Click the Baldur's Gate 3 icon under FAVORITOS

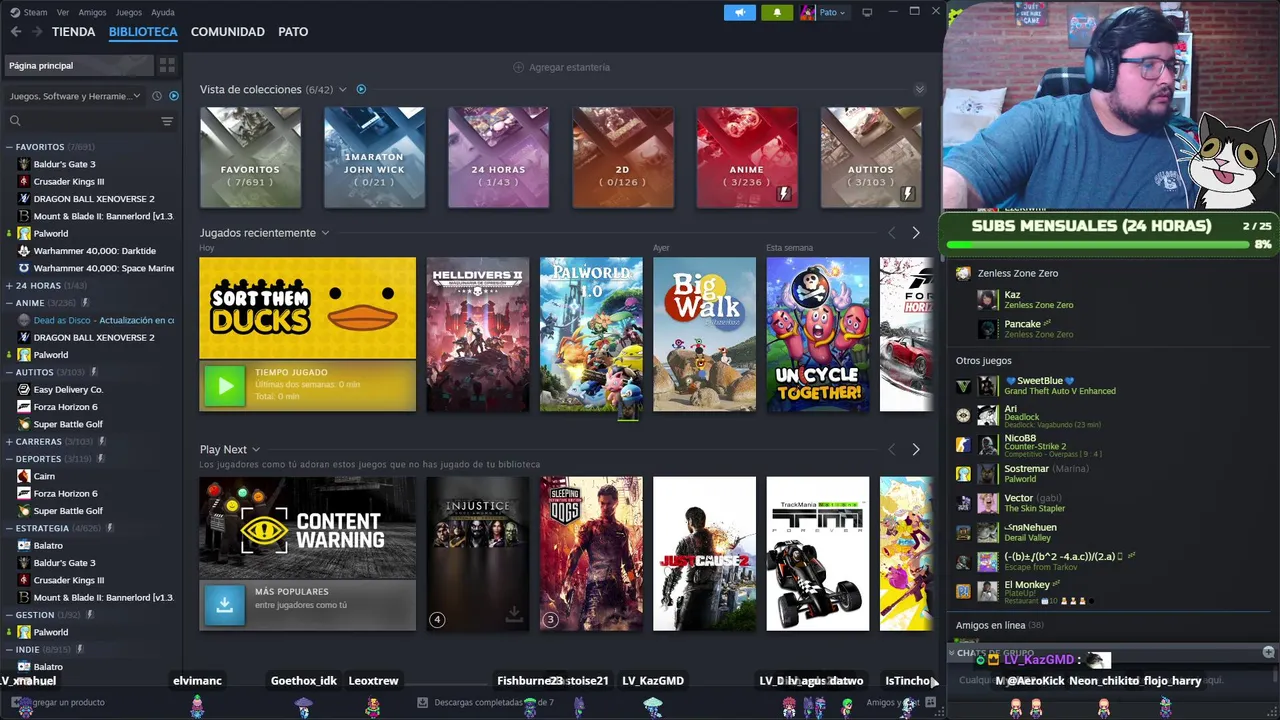coord(24,164)
